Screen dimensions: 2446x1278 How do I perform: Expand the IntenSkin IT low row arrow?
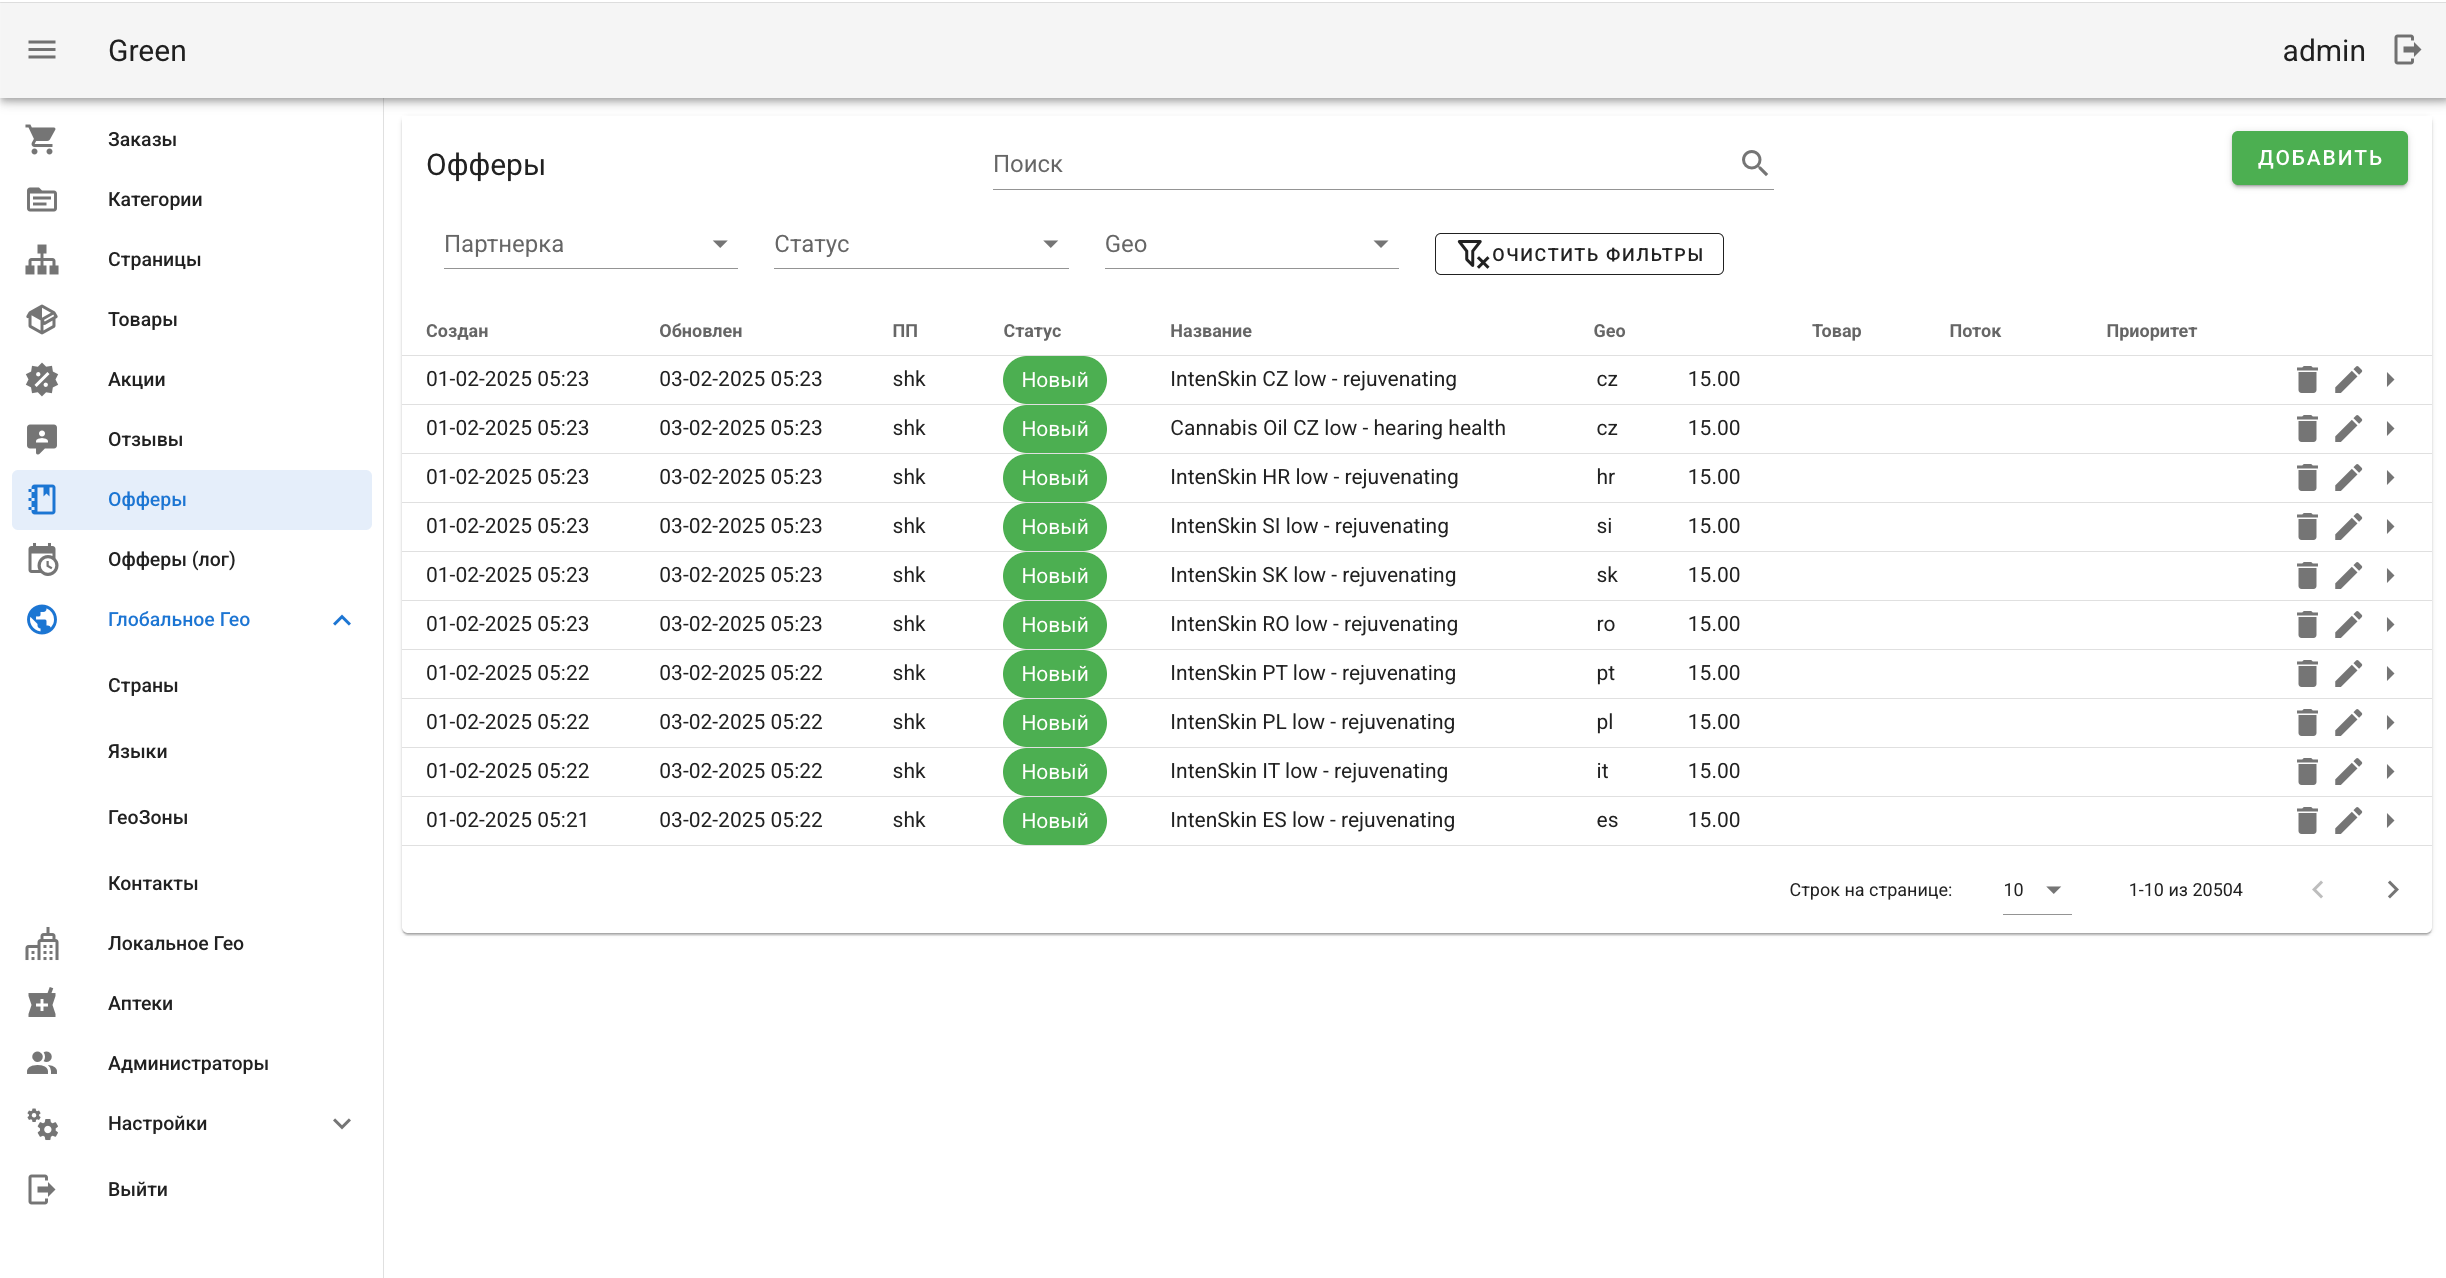(2390, 772)
